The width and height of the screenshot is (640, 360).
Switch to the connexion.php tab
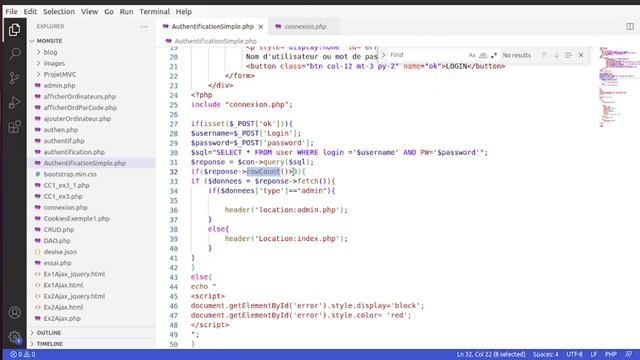(305, 27)
